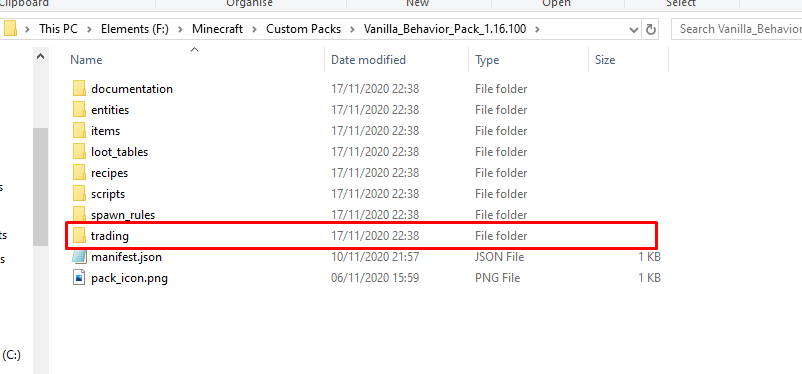The height and width of the screenshot is (374, 802).
Task: Select the entities folder icon
Action: tap(79, 110)
